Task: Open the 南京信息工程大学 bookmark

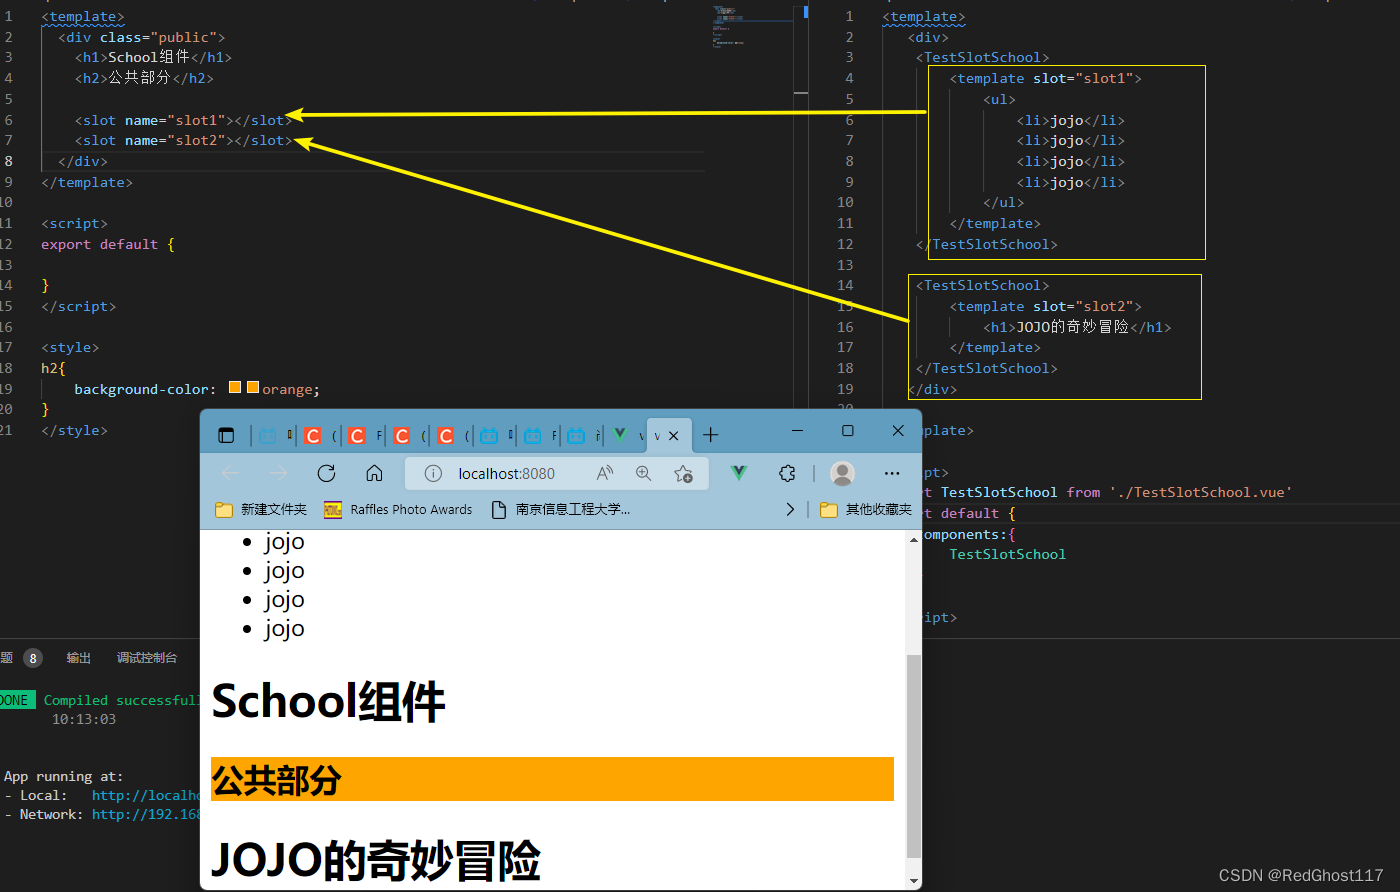Action: click(561, 510)
